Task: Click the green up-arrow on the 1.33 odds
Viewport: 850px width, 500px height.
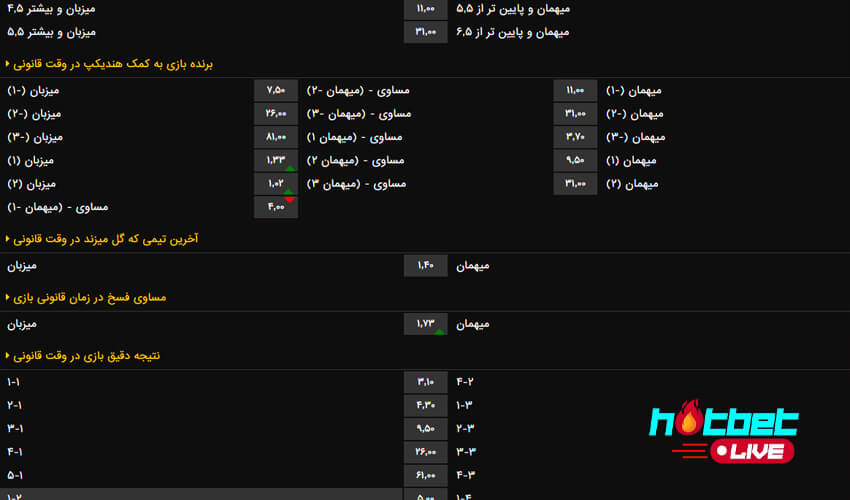Action: [289, 168]
